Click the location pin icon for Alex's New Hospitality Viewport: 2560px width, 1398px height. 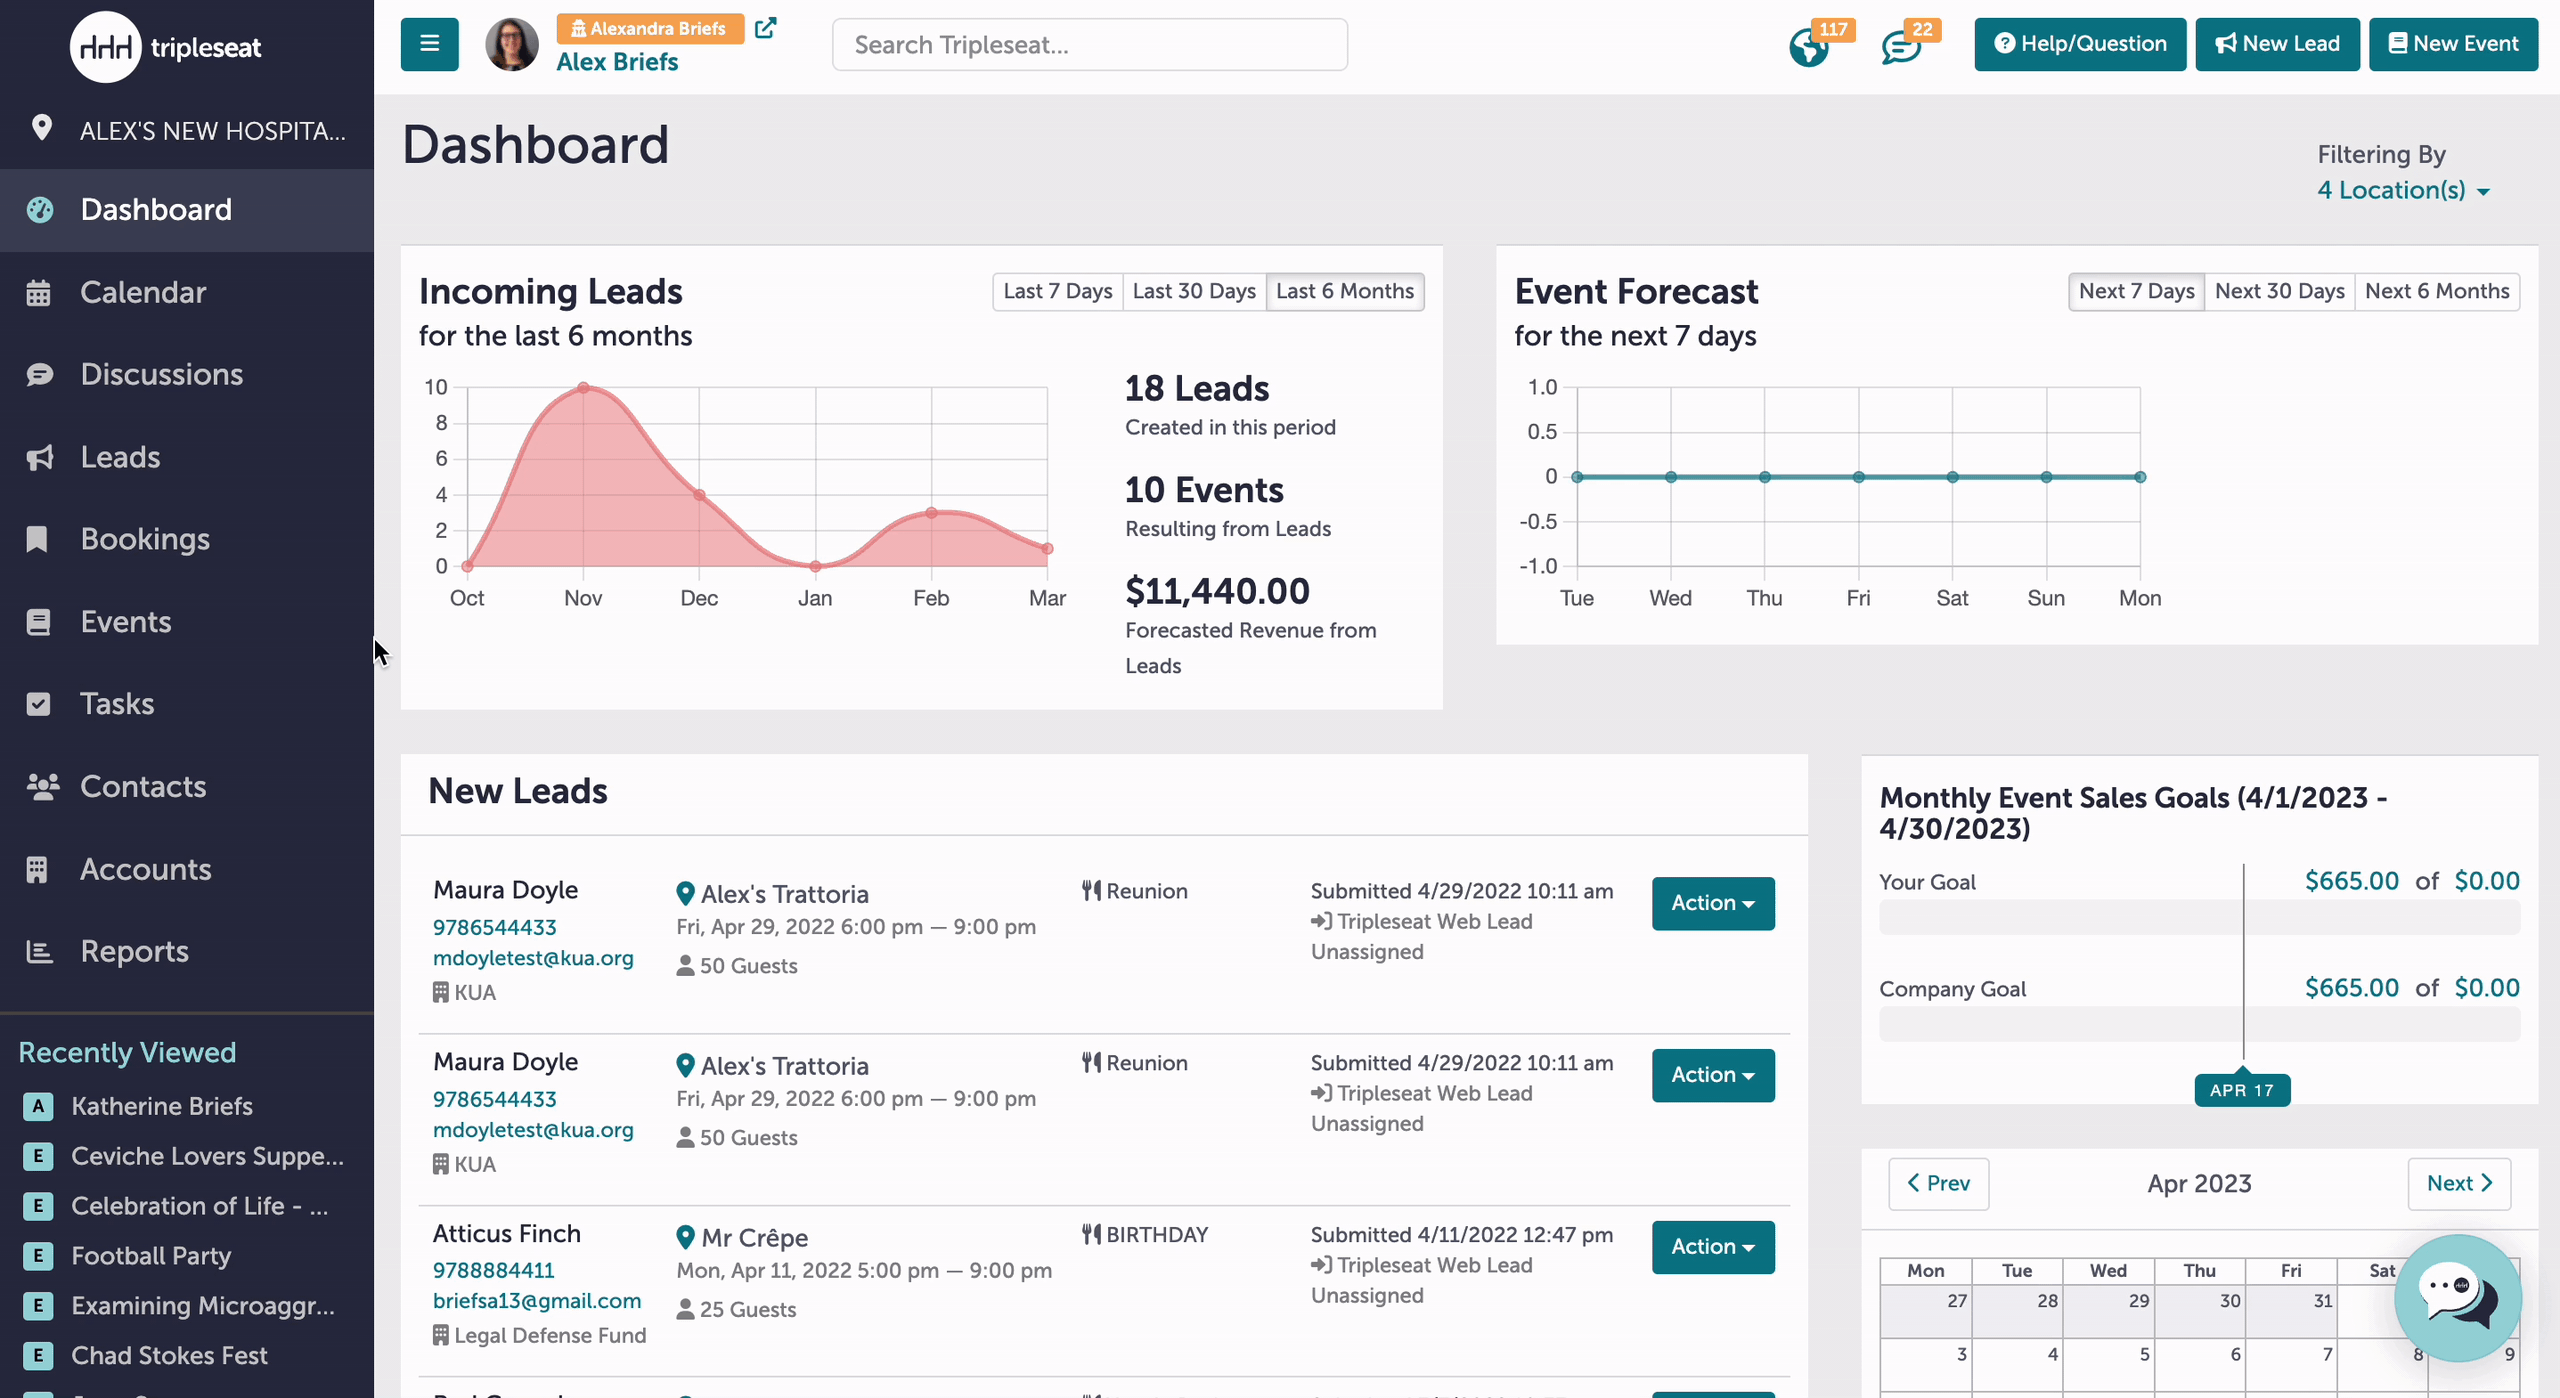pos(41,128)
